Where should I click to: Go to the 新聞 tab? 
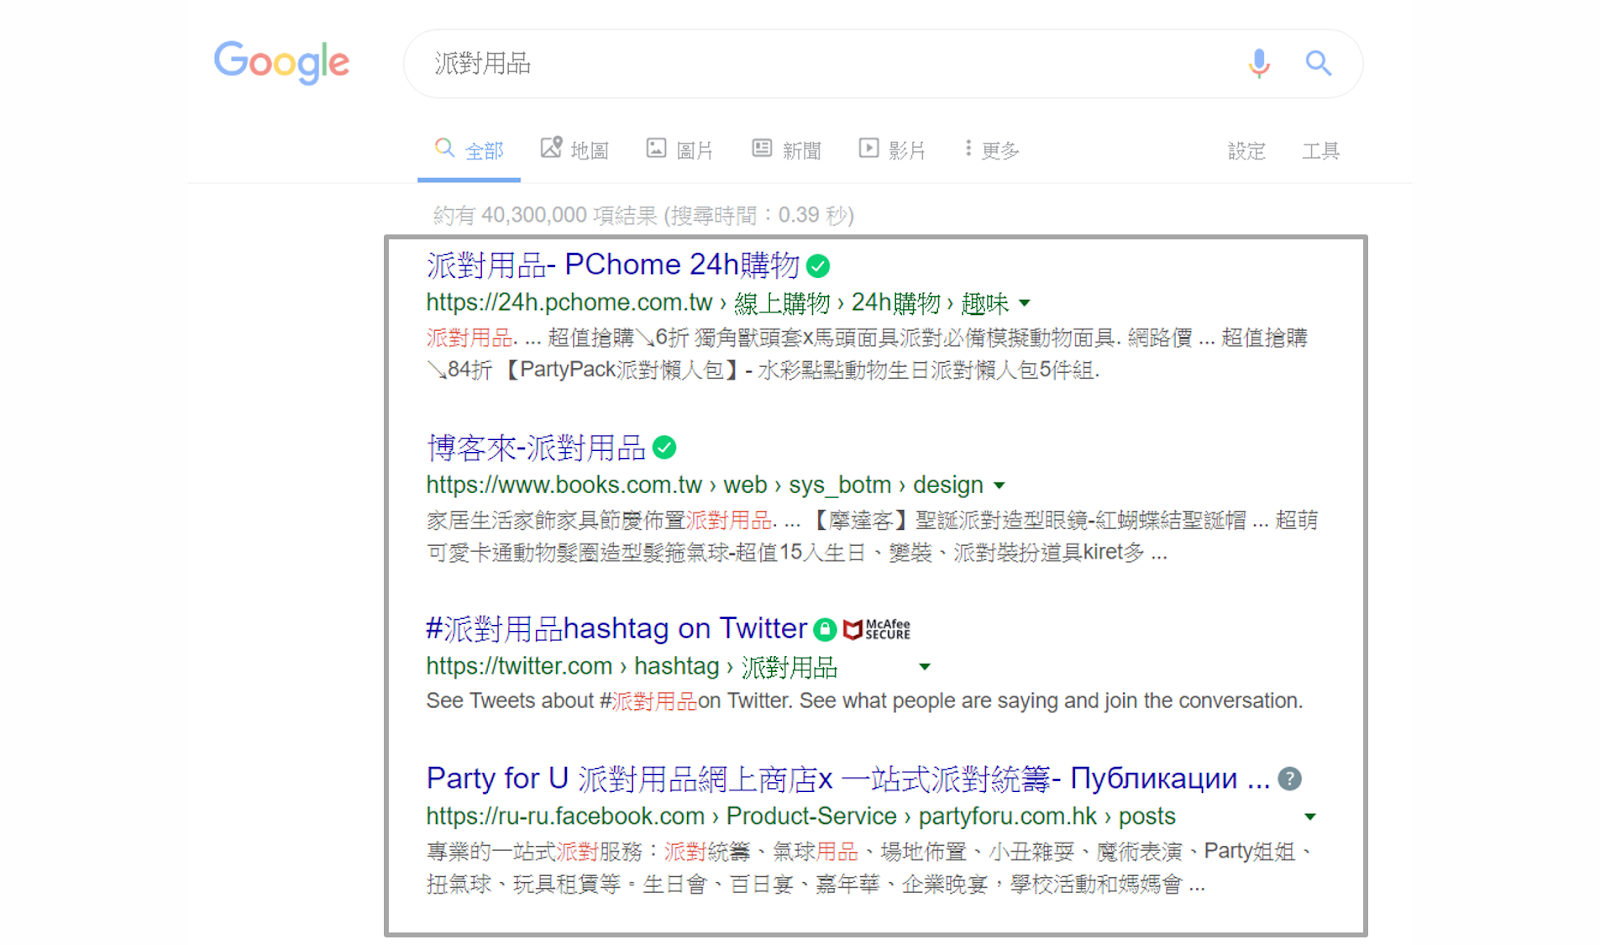click(x=787, y=150)
